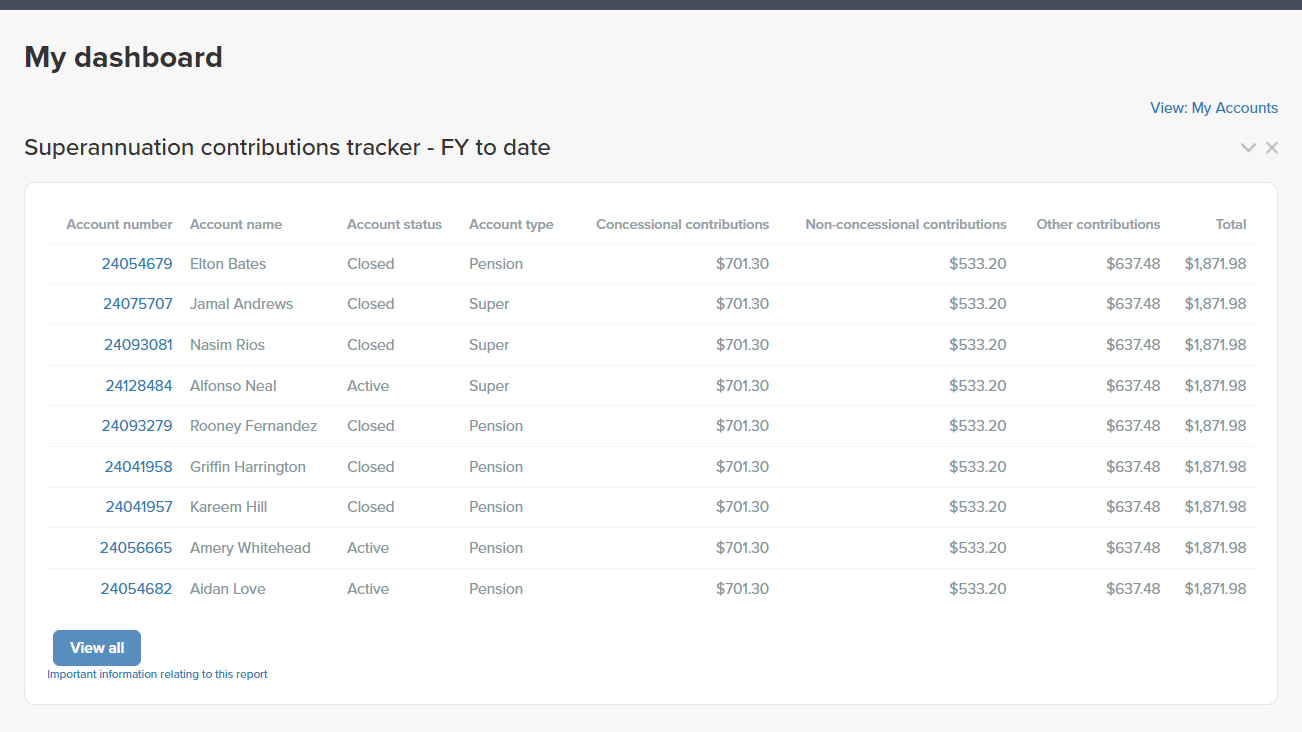Click the Closed status in Elton Bates's row
The height and width of the screenshot is (732, 1302).
tap(371, 264)
